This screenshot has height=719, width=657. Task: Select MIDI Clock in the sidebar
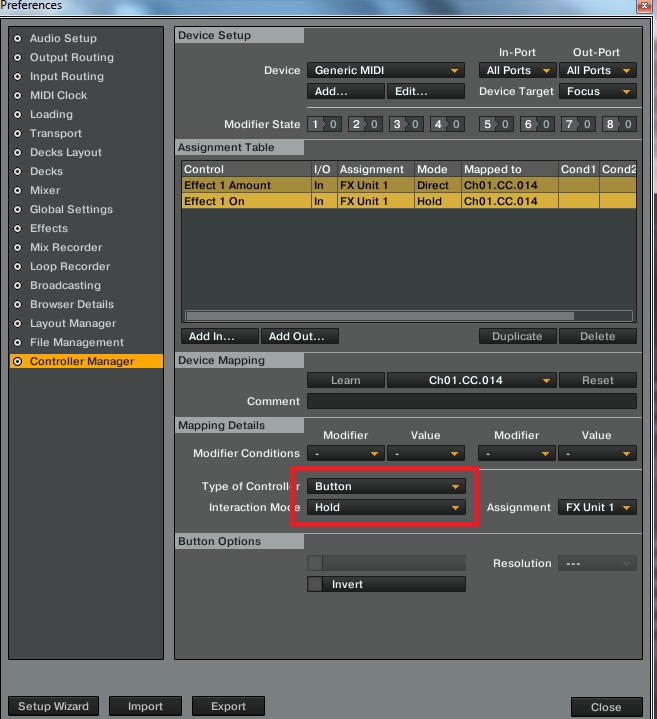pyautogui.click(x=58, y=95)
